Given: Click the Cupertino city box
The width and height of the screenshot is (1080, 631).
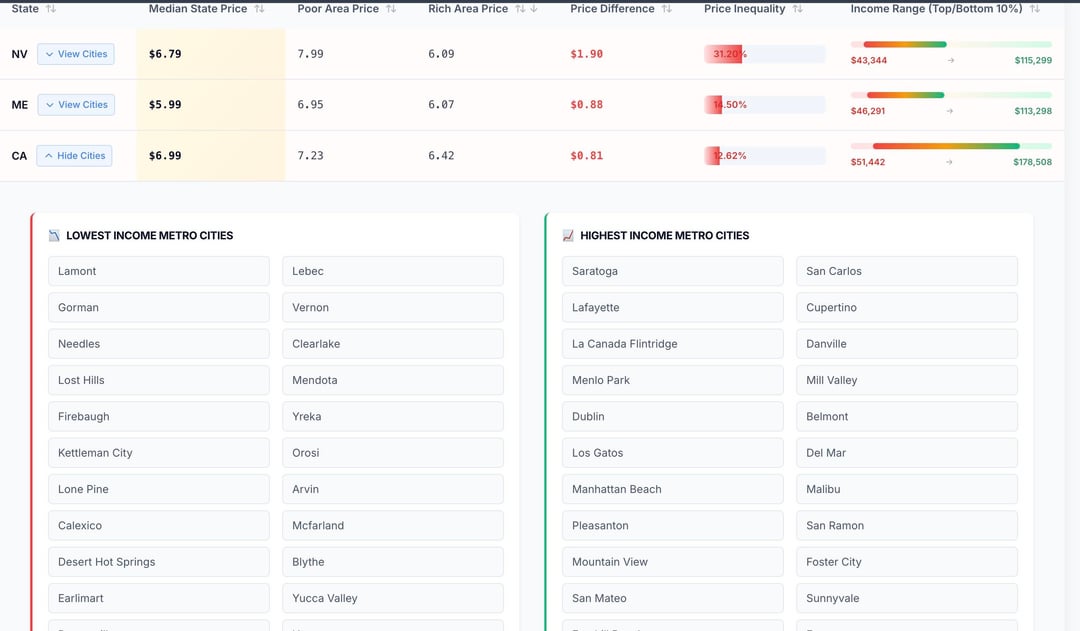Looking at the screenshot, I should click(906, 308).
